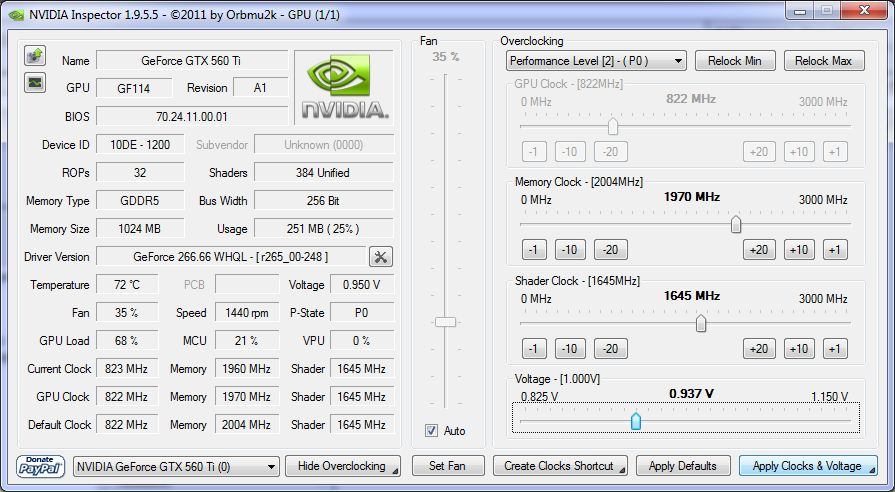
Task: Open the Performance Level dropdown
Action: [596, 61]
